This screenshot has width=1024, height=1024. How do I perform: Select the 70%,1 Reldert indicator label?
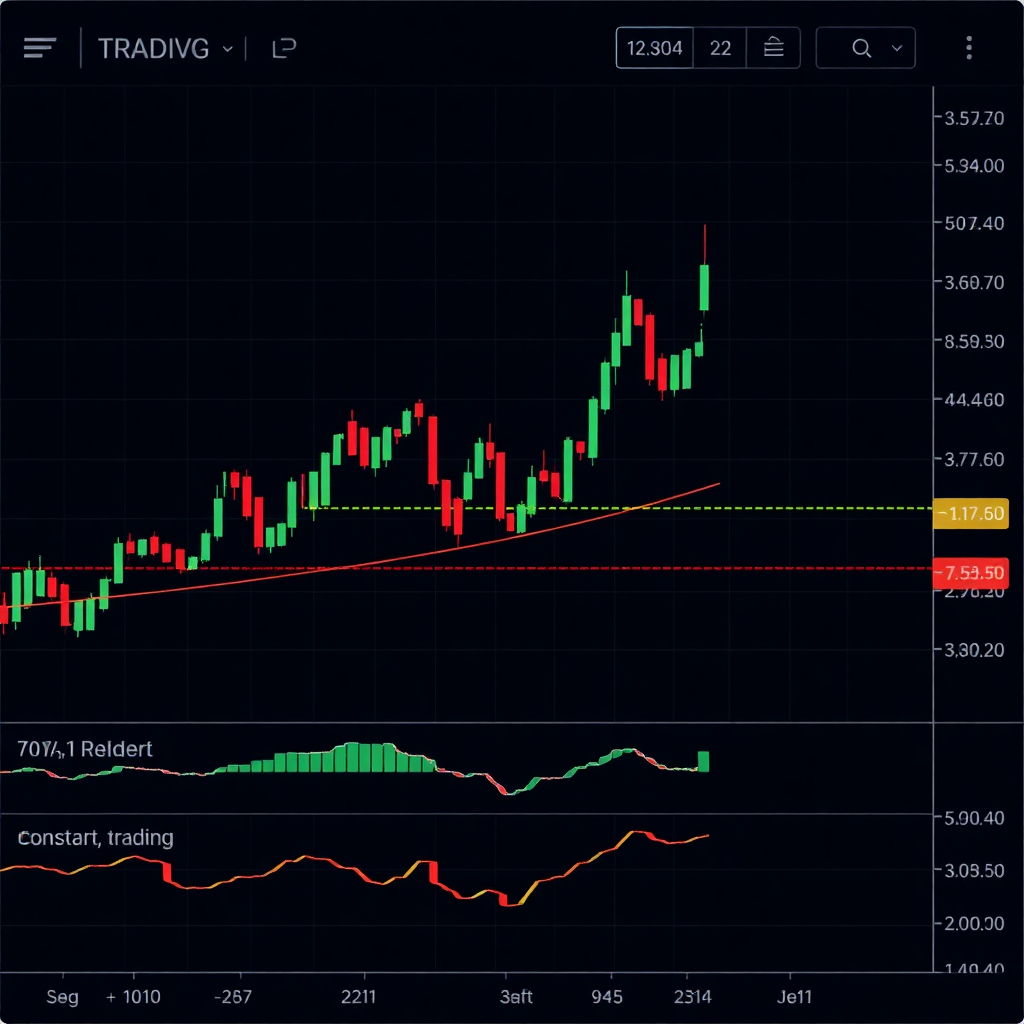click(85, 748)
